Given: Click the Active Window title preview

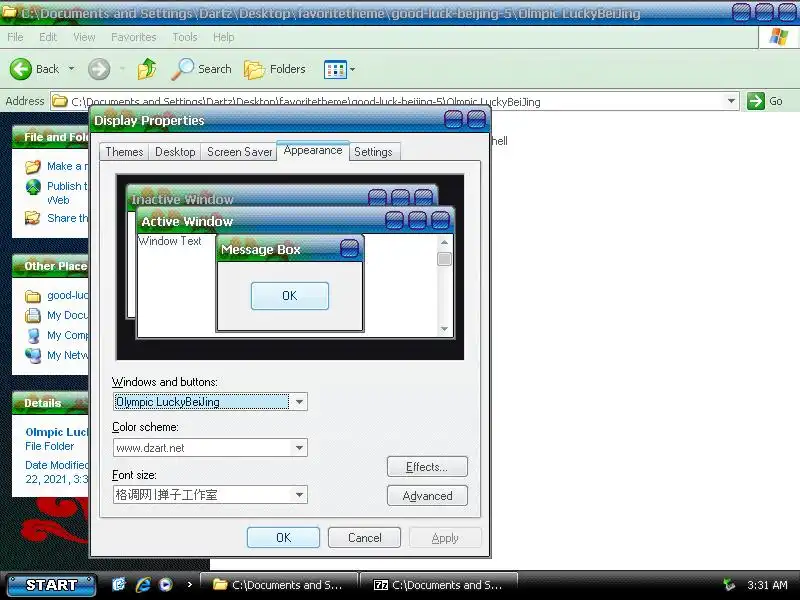Looking at the screenshot, I should point(187,221).
